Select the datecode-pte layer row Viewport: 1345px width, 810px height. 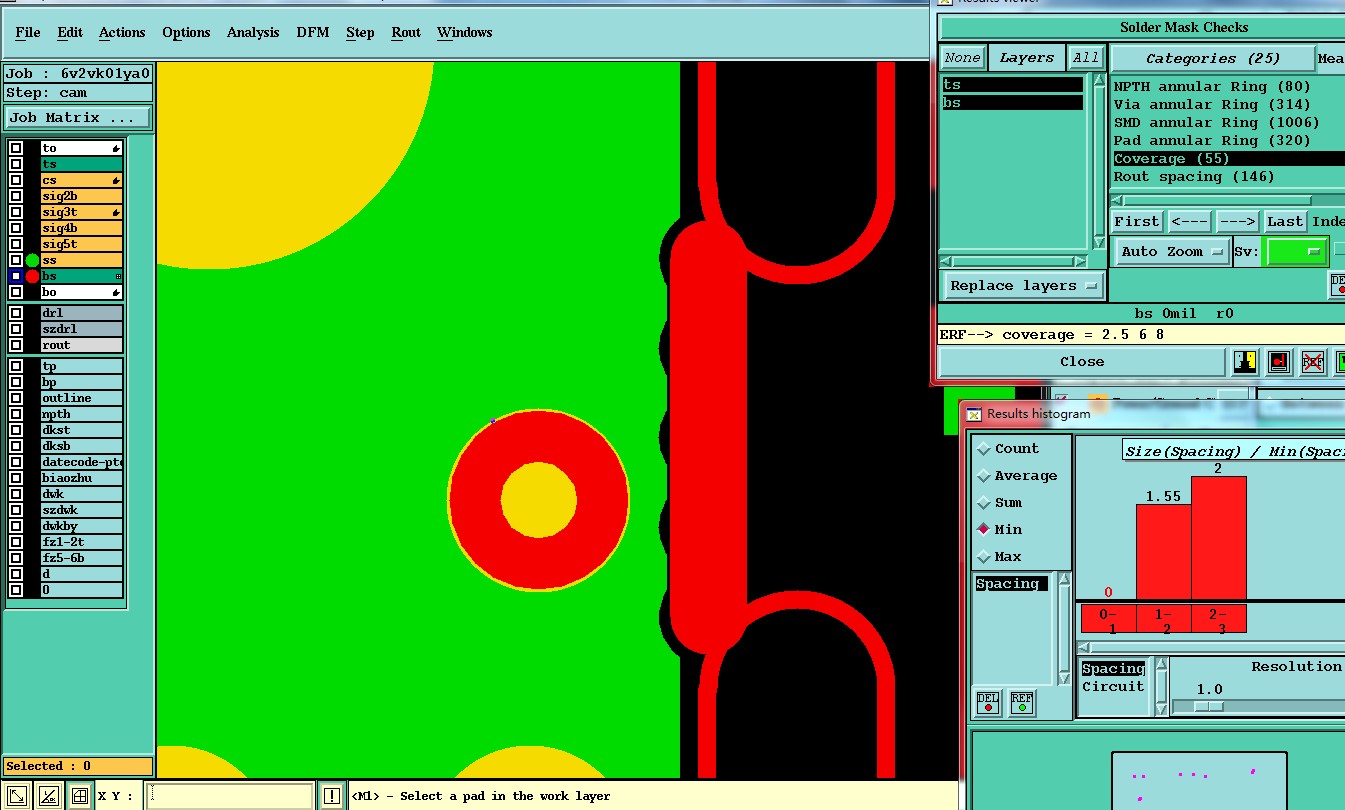(x=82, y=462)
